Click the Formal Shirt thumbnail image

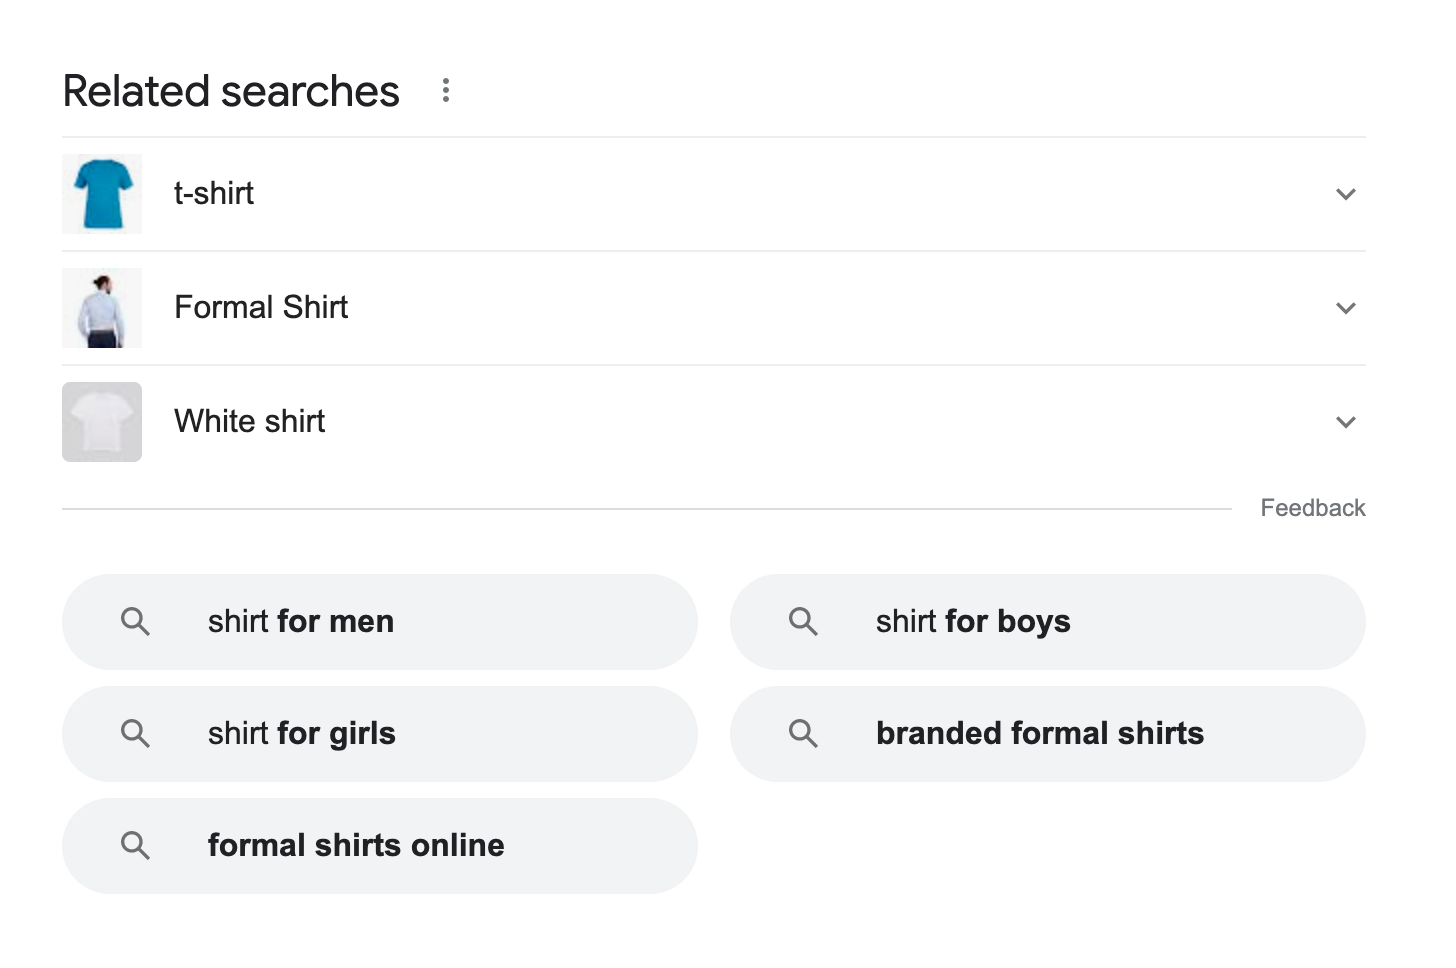pyautogui.click(x=101, y=307)
